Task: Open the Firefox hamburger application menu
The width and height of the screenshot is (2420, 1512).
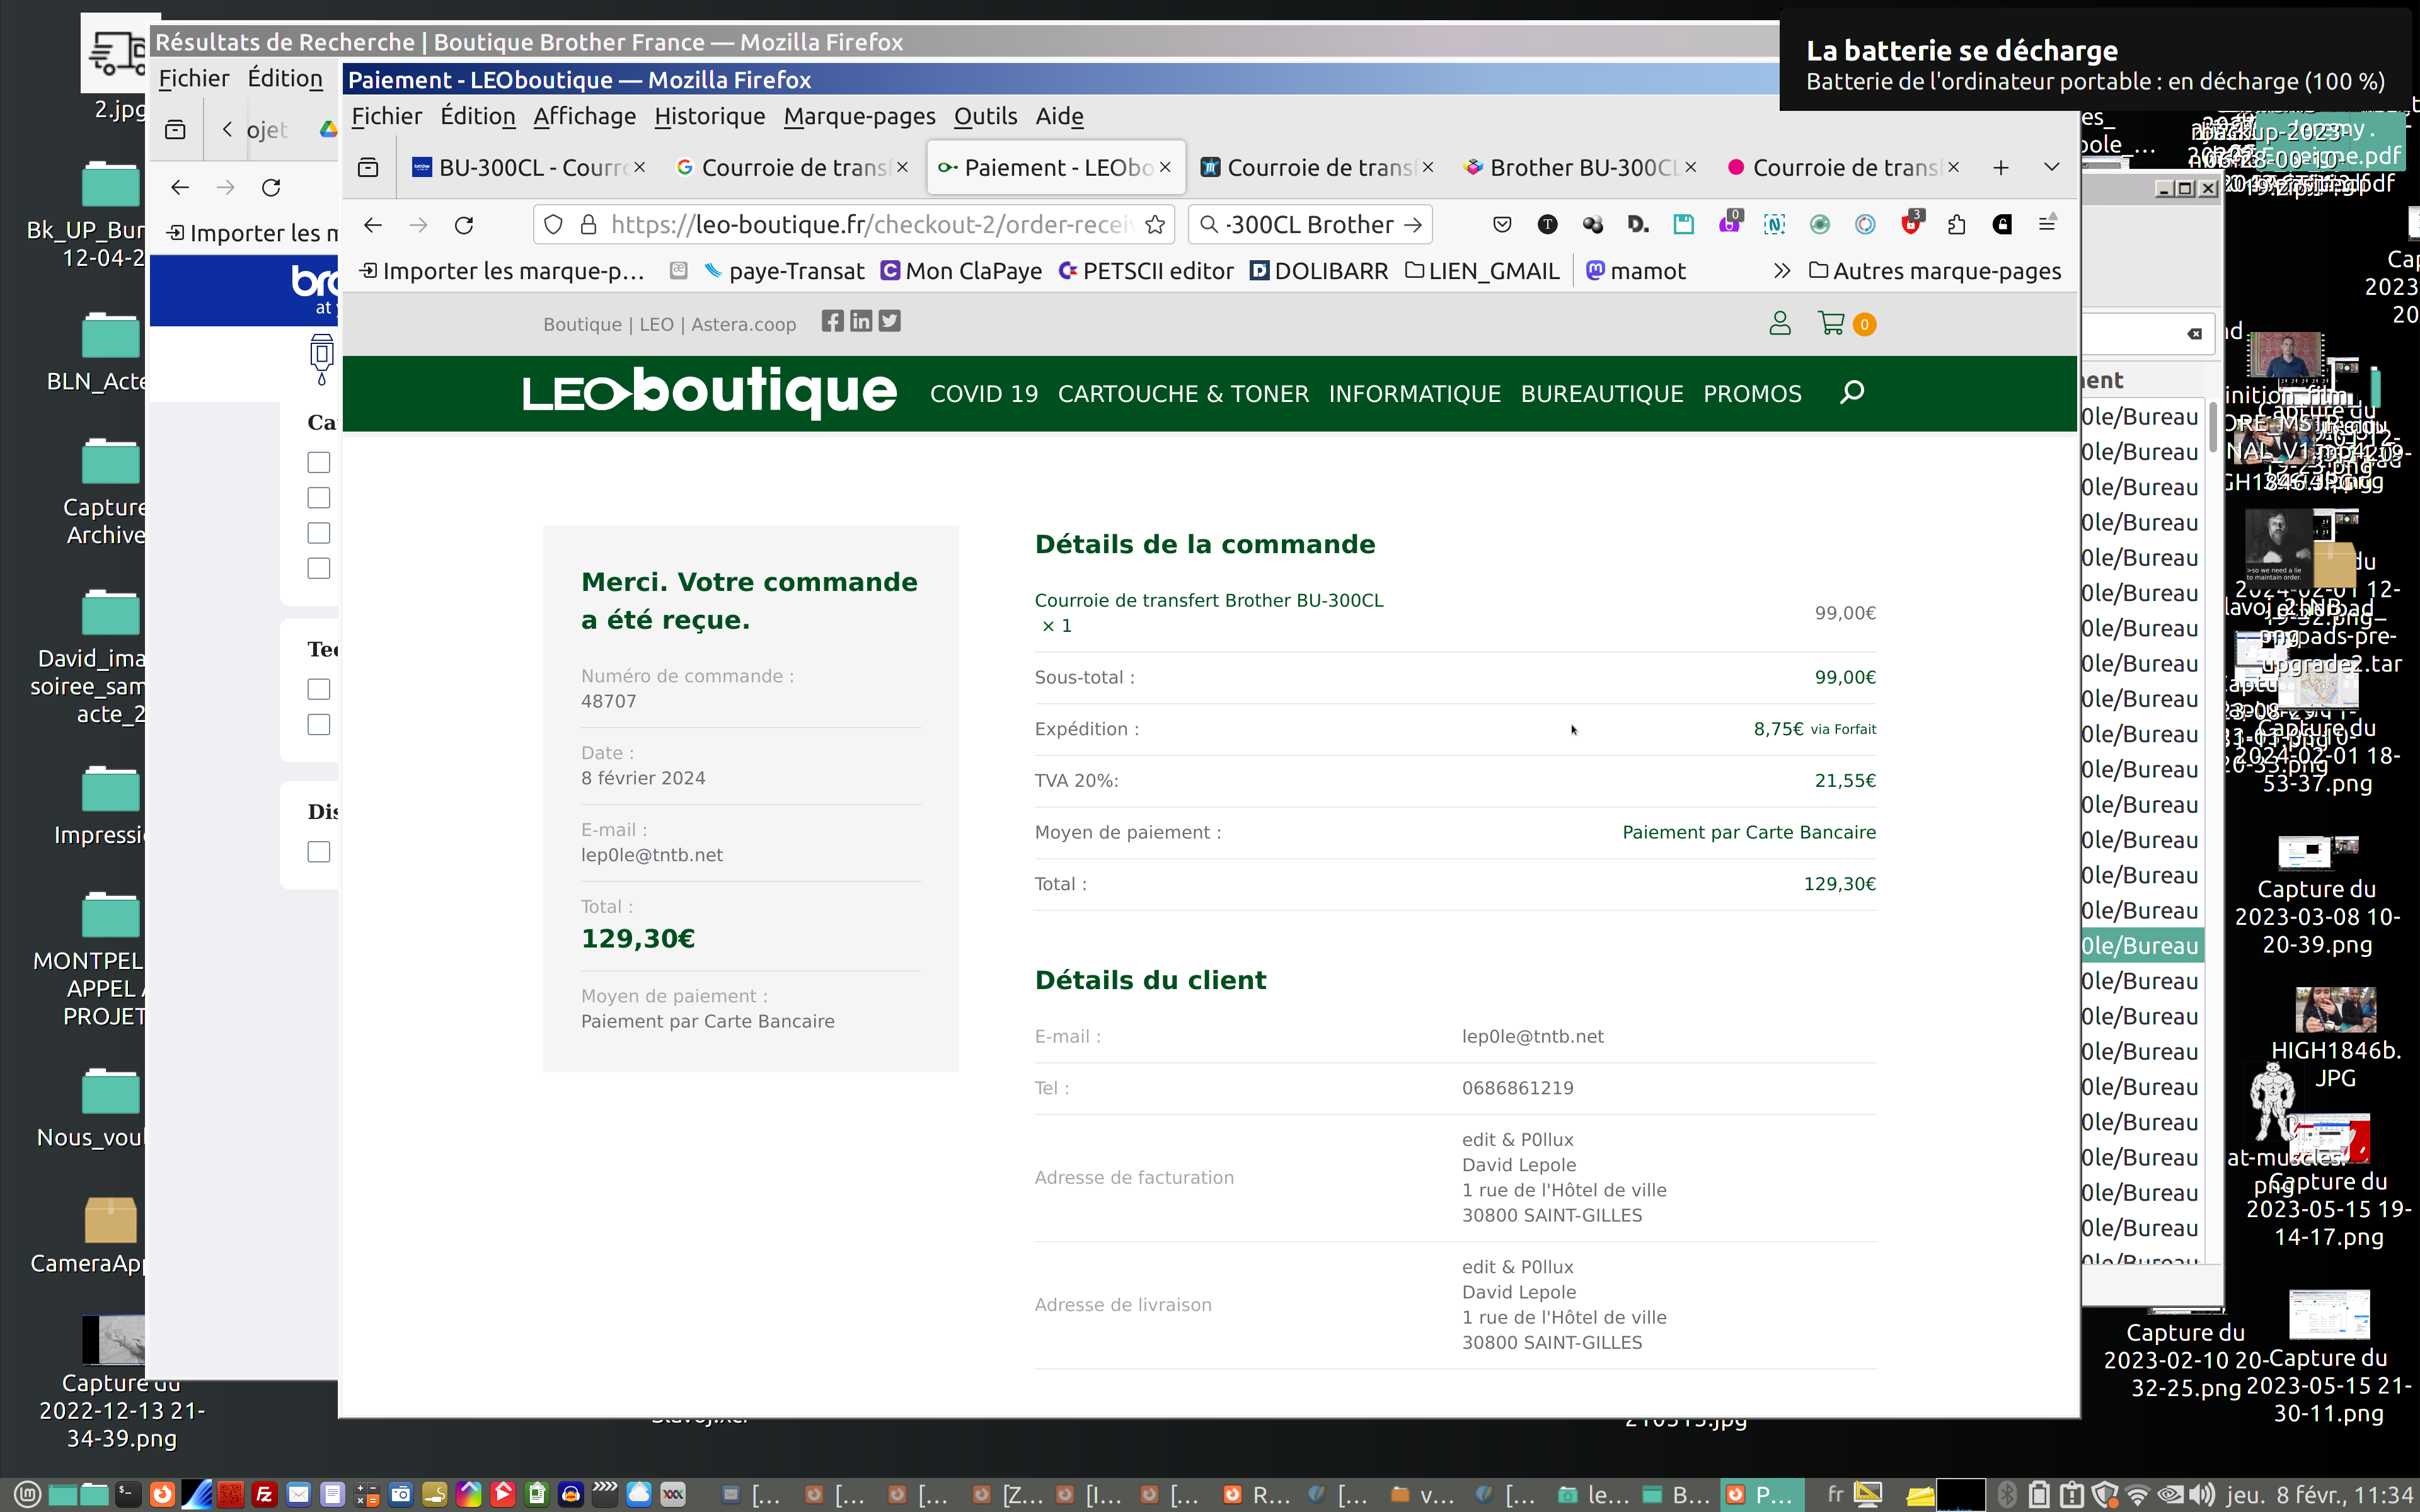Action: tap(2047, 225)
